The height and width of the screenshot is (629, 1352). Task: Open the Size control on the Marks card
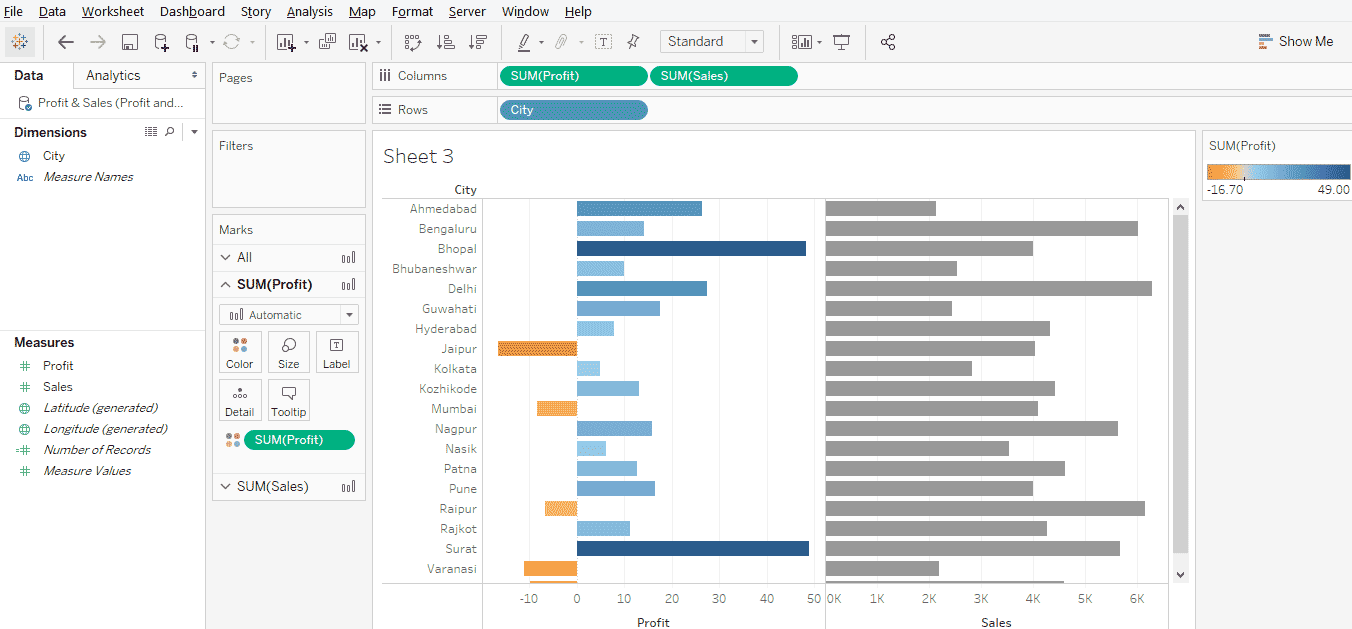coord(288,351)
